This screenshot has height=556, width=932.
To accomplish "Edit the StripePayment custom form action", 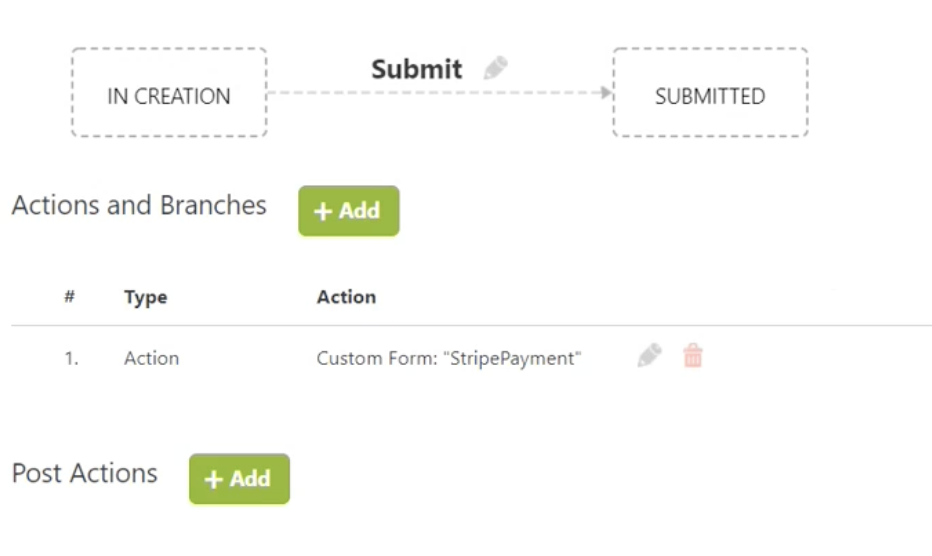I will point(649,356).
